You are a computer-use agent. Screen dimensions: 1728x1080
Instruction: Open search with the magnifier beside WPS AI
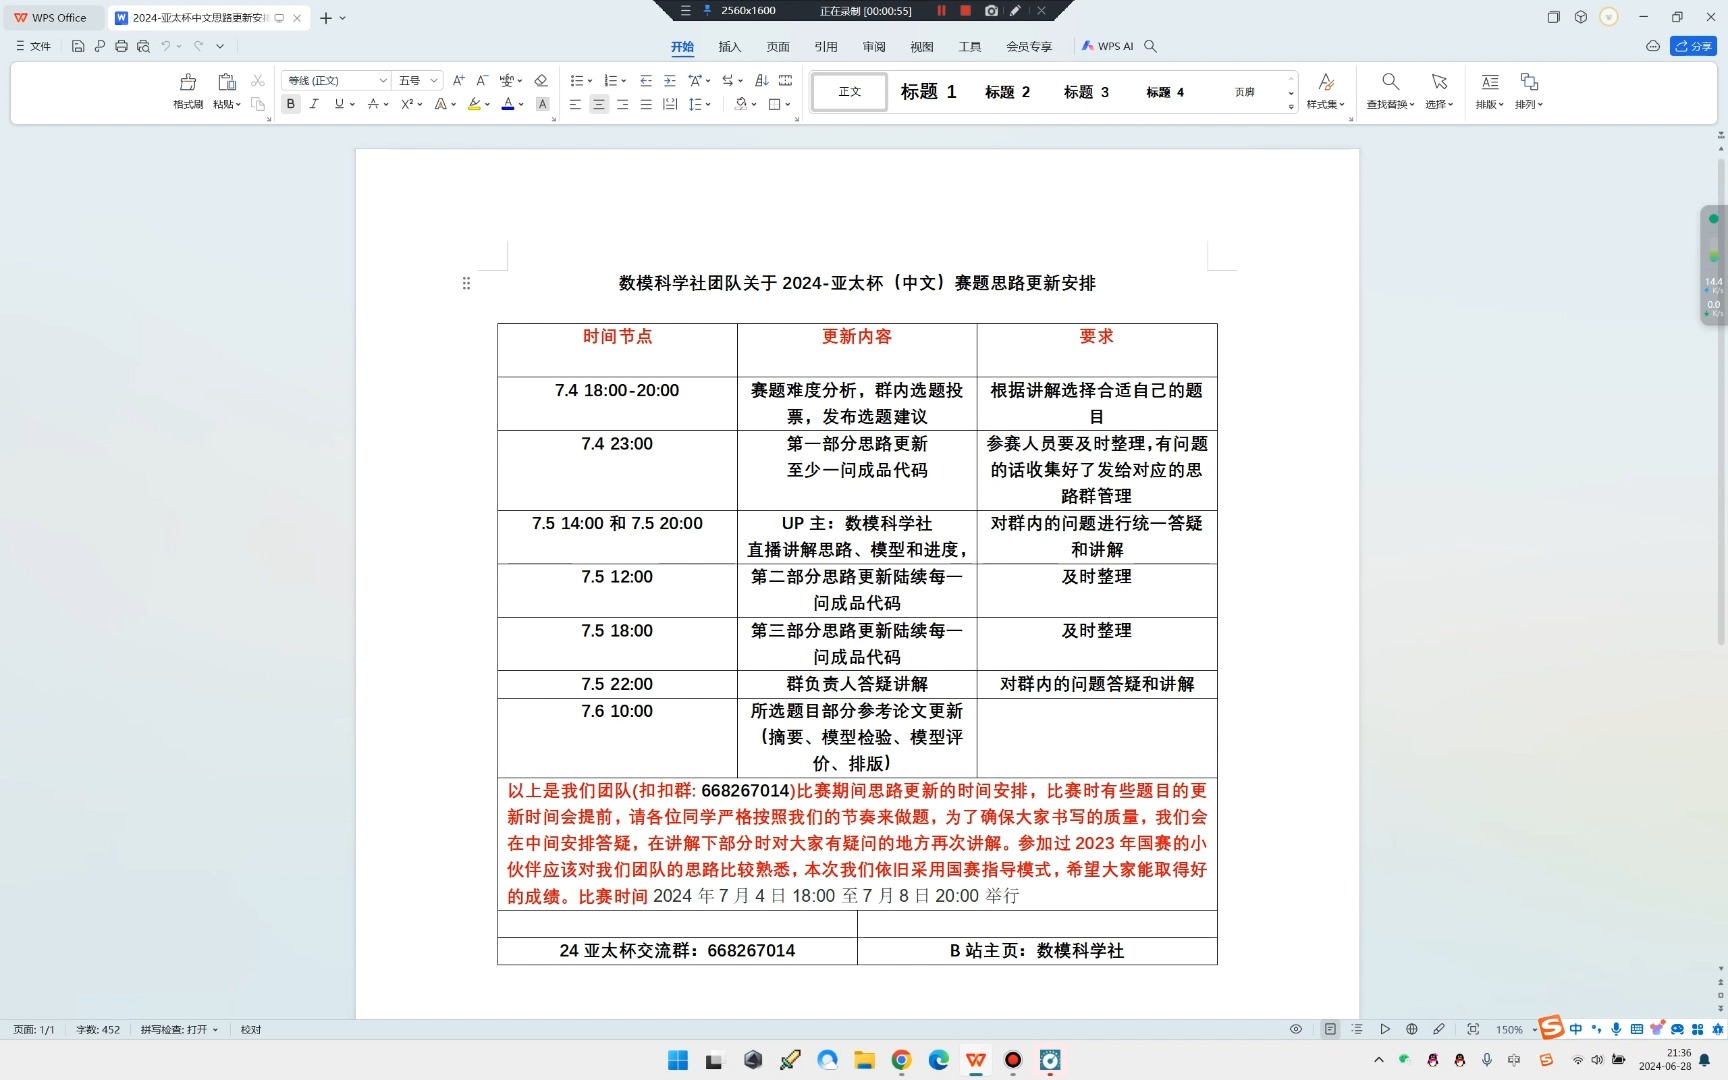(1150, 46)
